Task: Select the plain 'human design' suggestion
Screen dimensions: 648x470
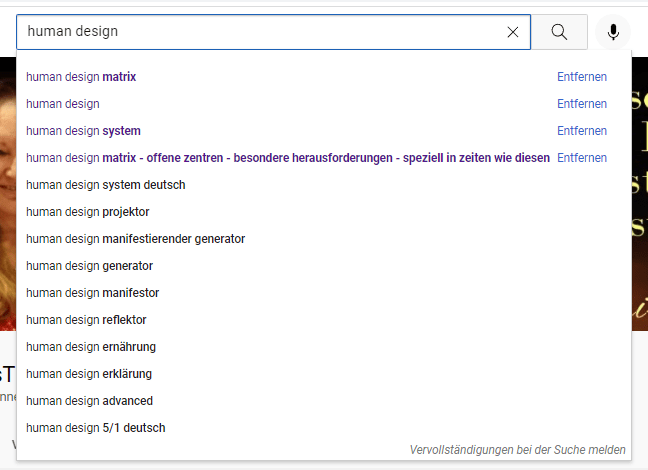Action: [x=63, y=104]
